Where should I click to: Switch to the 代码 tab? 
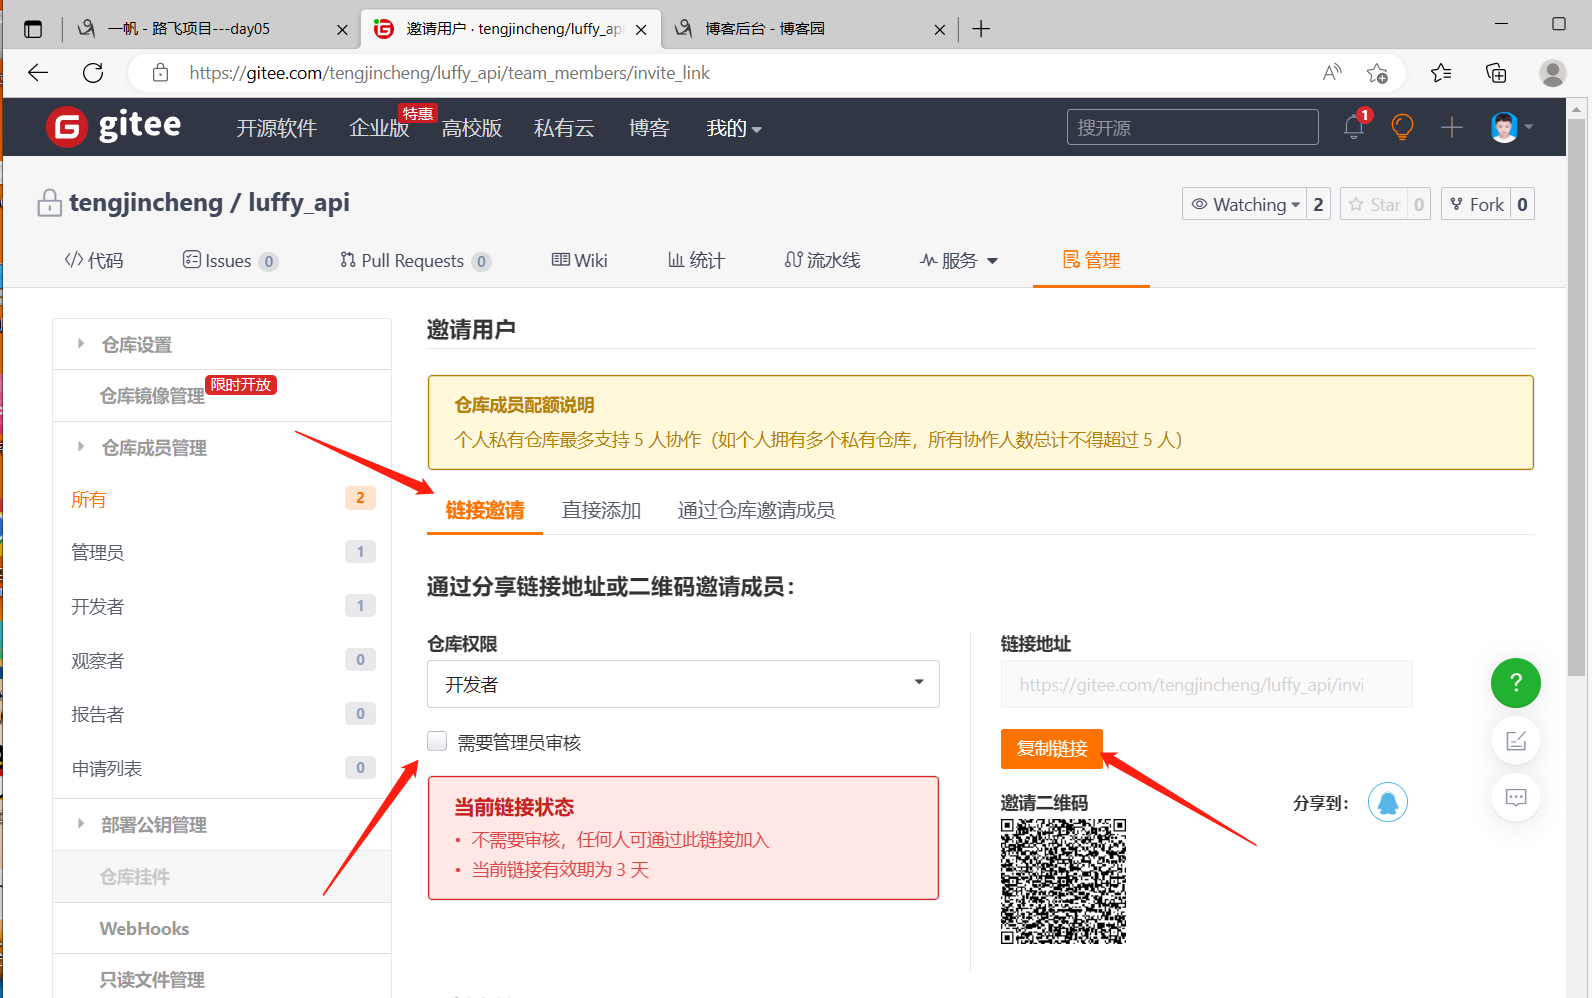pyautogui.click(x=94, y=260)
